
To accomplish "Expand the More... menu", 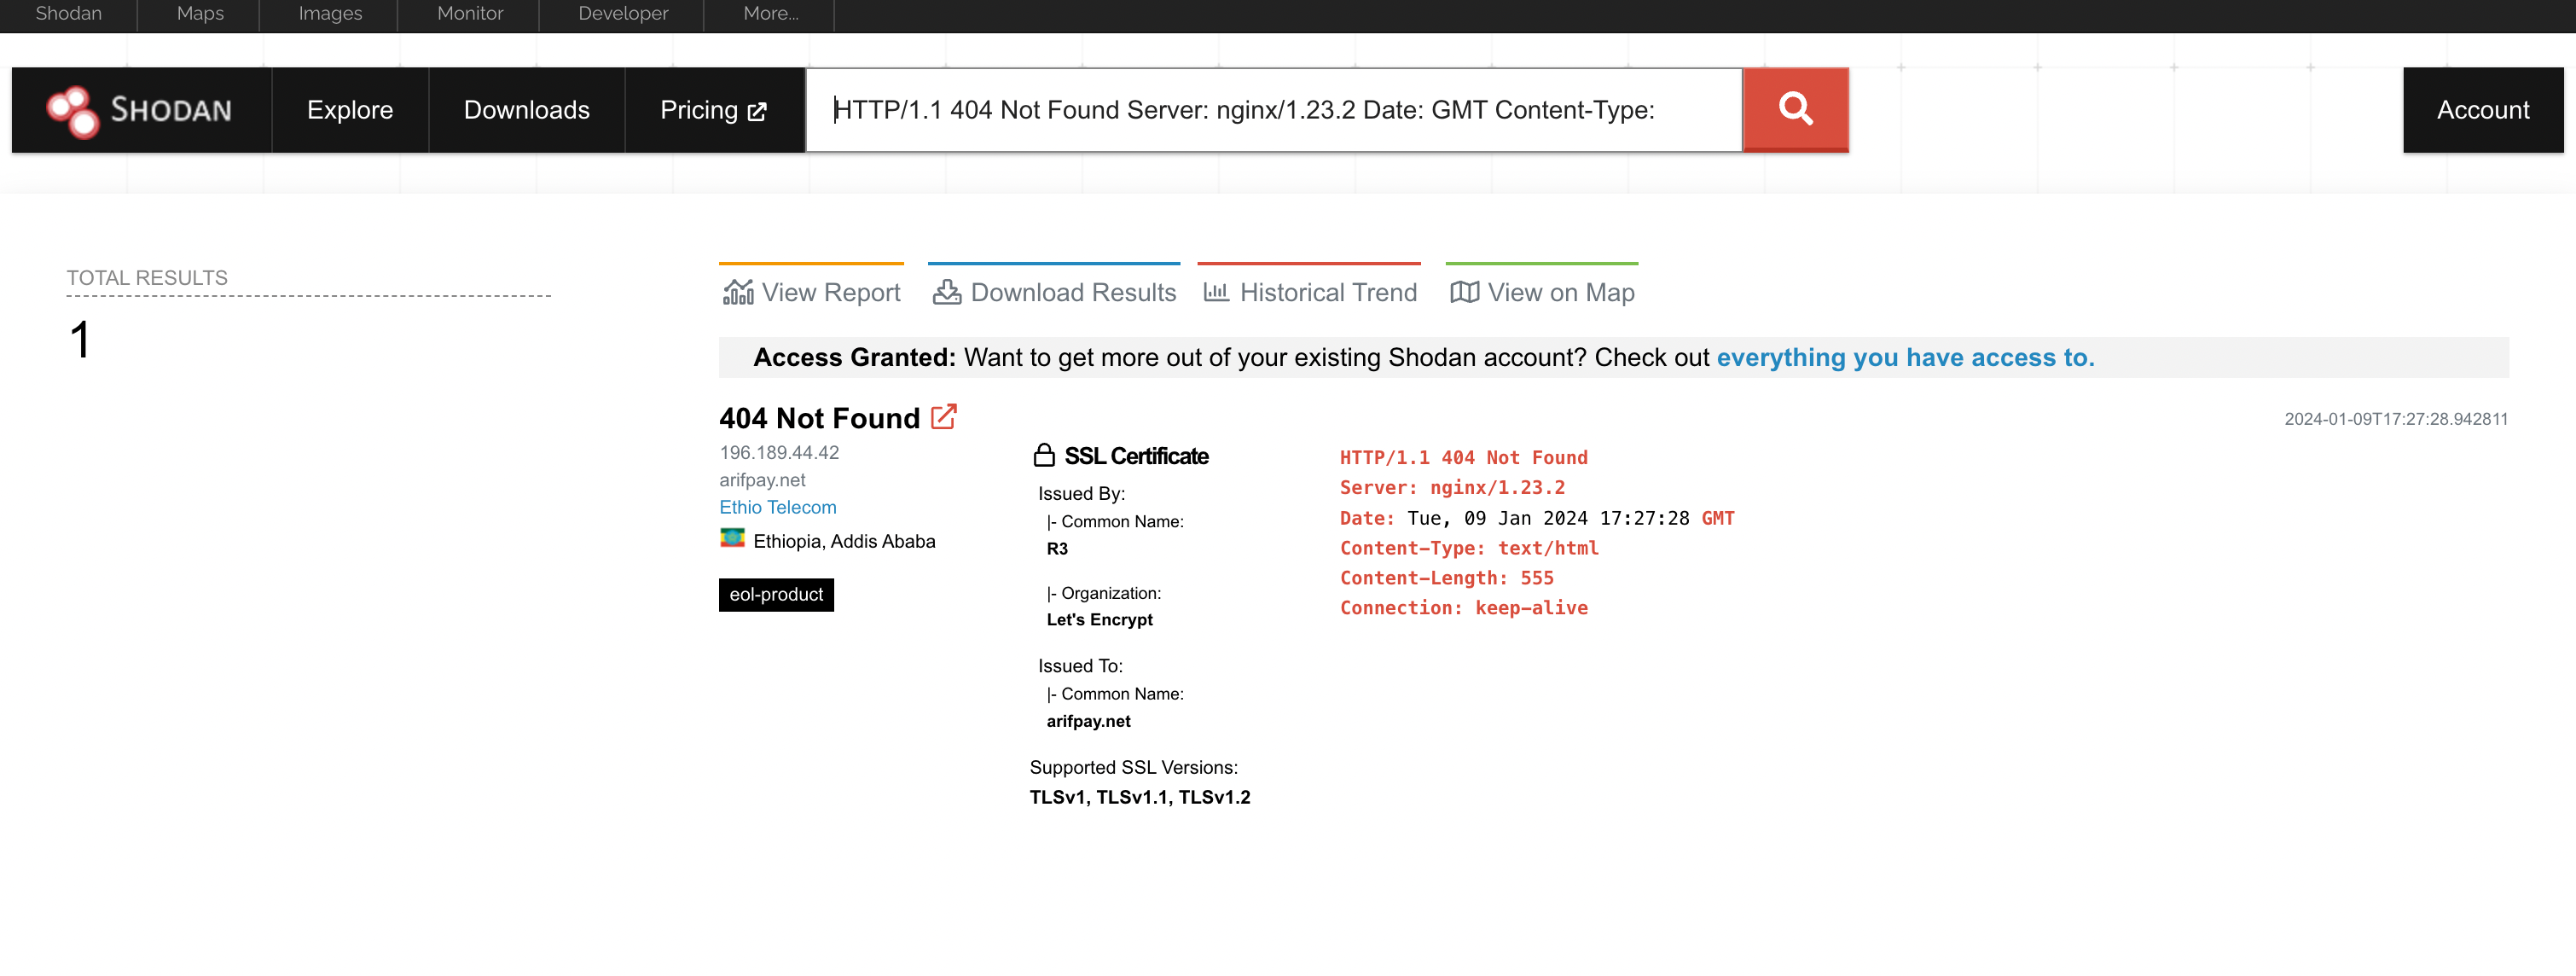I will click(770, 14).
